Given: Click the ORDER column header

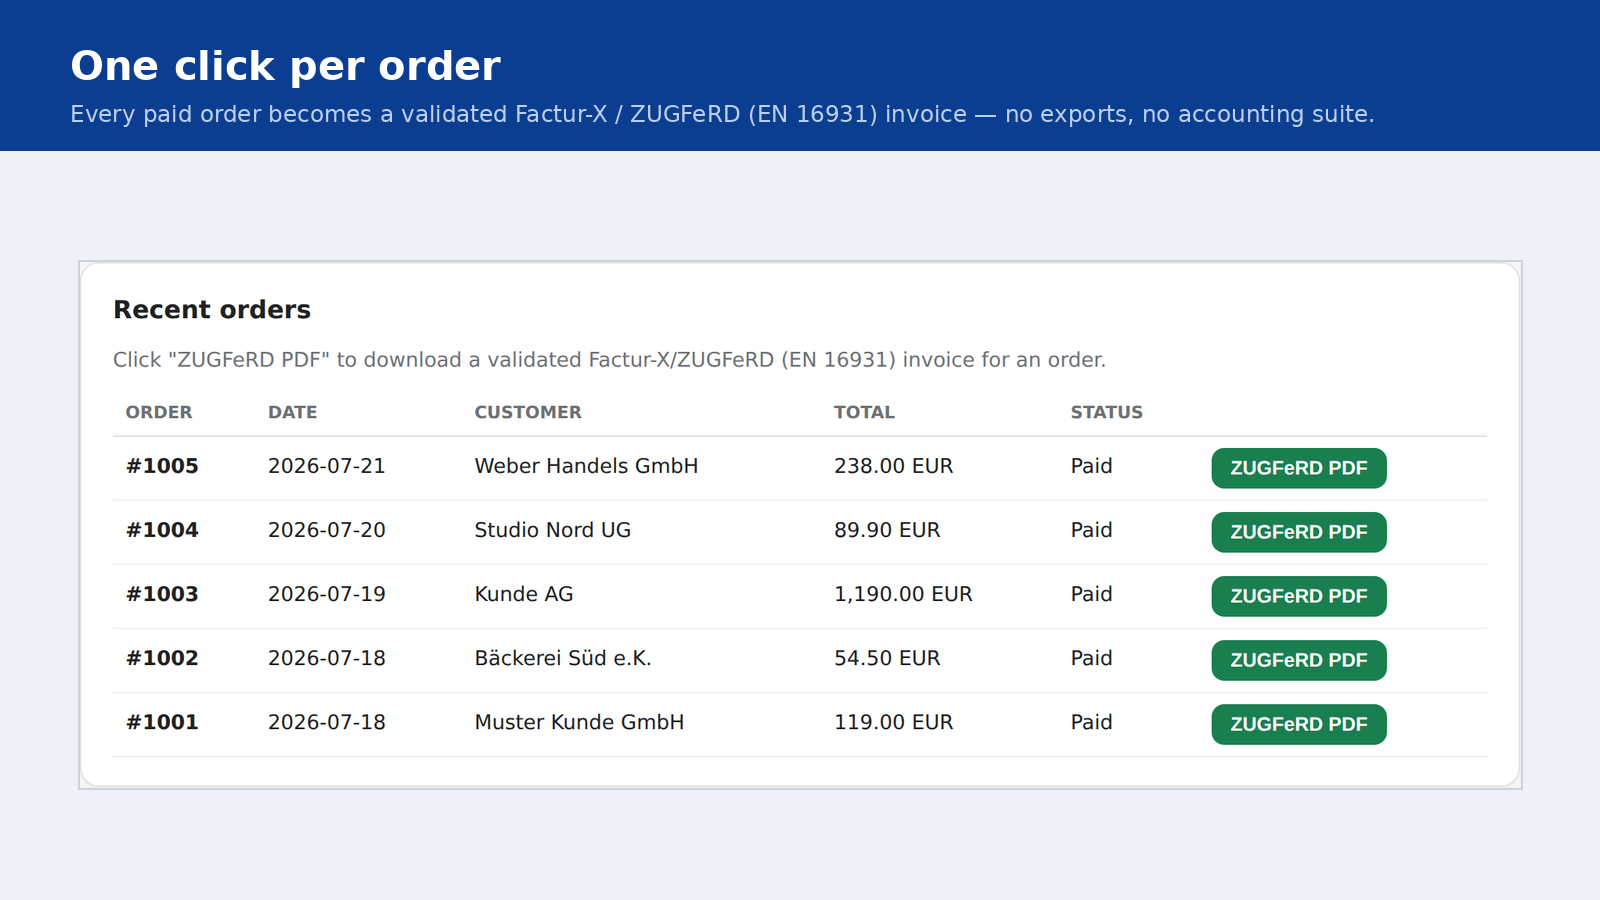Looking at the screenshot, I should point(159,412).
